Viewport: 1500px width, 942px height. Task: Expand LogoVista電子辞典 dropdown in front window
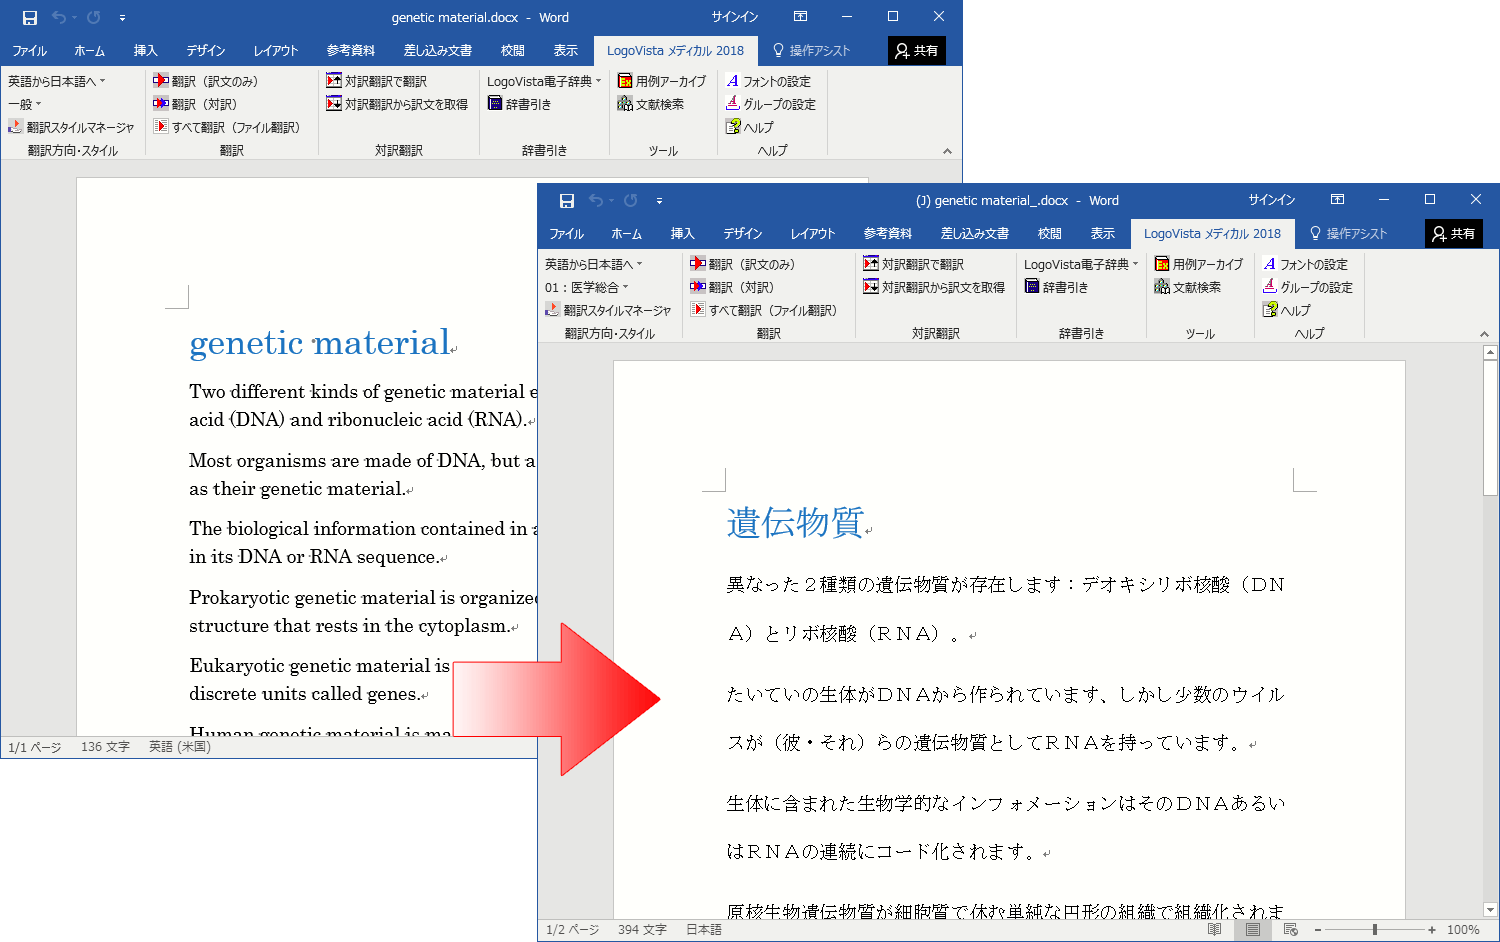(1081, 264)
